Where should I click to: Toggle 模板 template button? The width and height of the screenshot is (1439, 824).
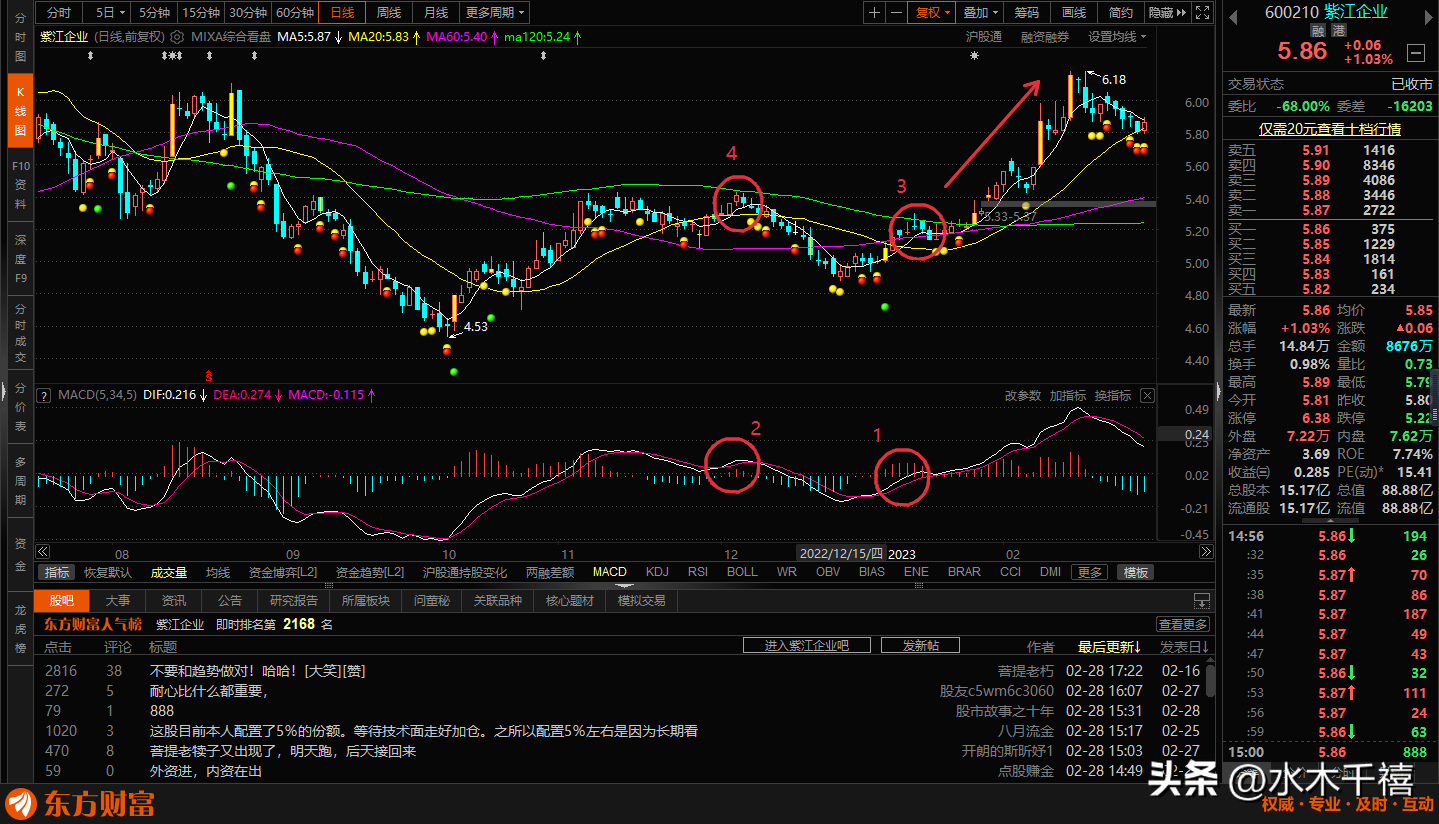pyautogui.click(x=1135, y=572)
